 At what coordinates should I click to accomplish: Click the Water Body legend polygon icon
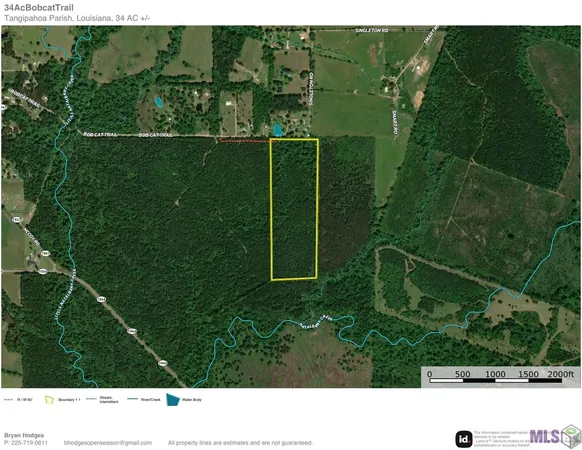pos(173,400)
